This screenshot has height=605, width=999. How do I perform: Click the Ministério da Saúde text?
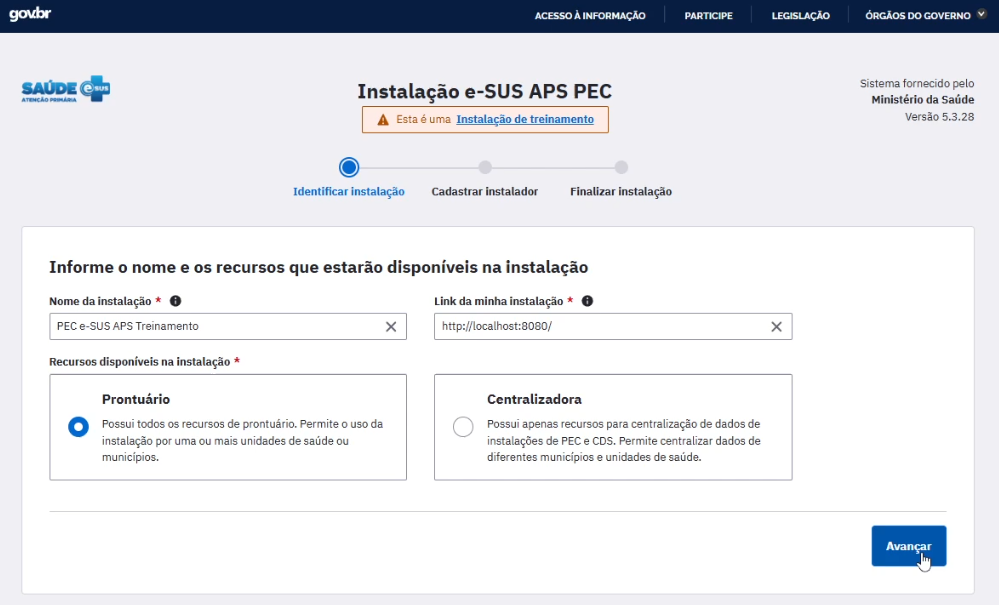pyautogui.click(x=923, y=99)
